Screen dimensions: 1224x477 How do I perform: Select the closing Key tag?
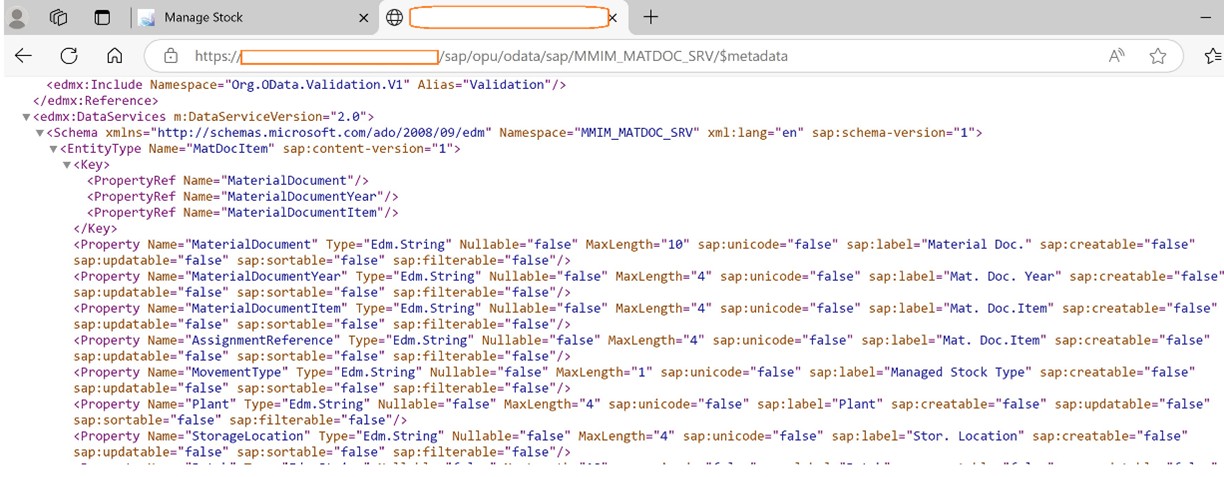[96, 229]
